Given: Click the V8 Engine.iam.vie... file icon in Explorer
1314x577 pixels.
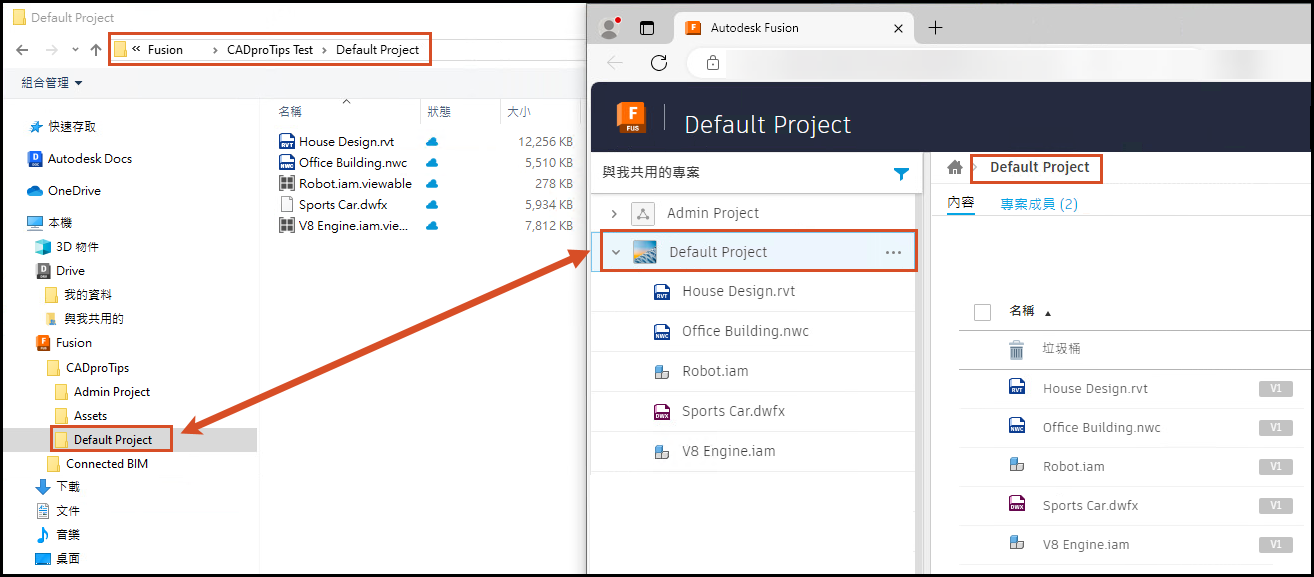Looking at the screenshot, I should pyautogui.click(x=287, y=225).
